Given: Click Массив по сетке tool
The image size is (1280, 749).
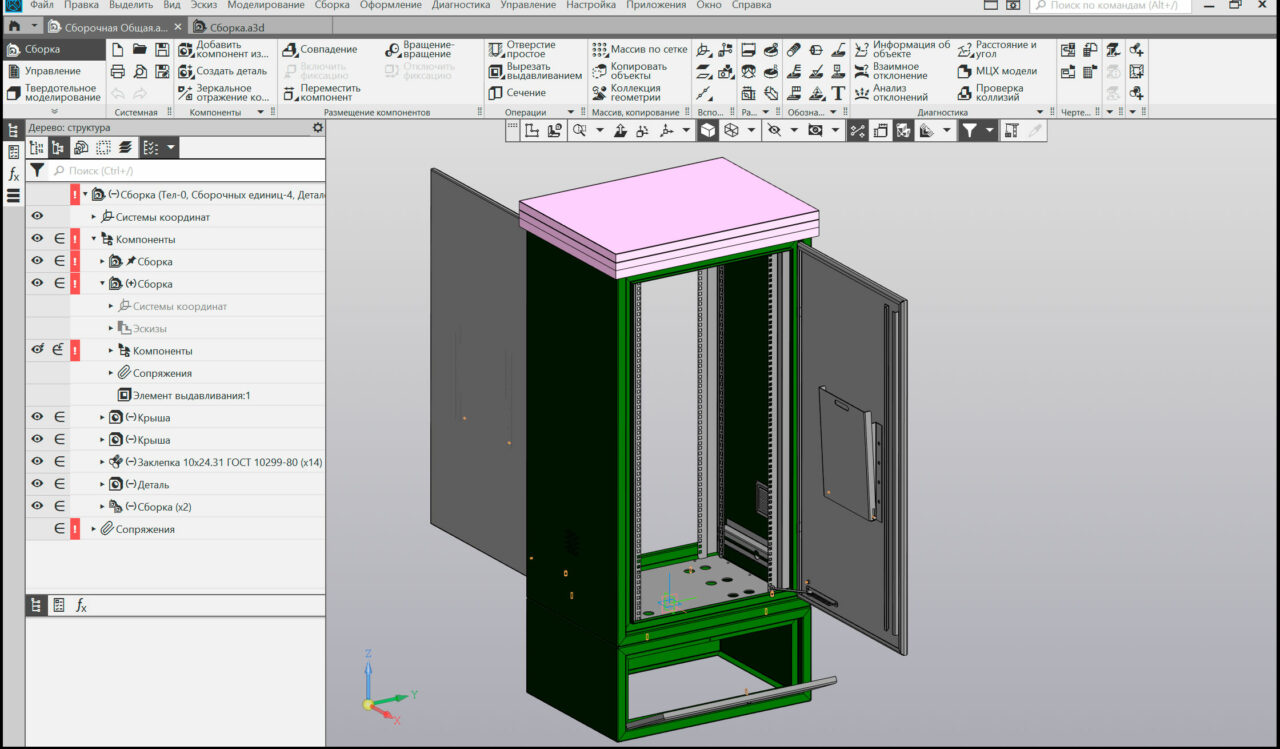Looking at the screenshot, I should click(639, 49).
